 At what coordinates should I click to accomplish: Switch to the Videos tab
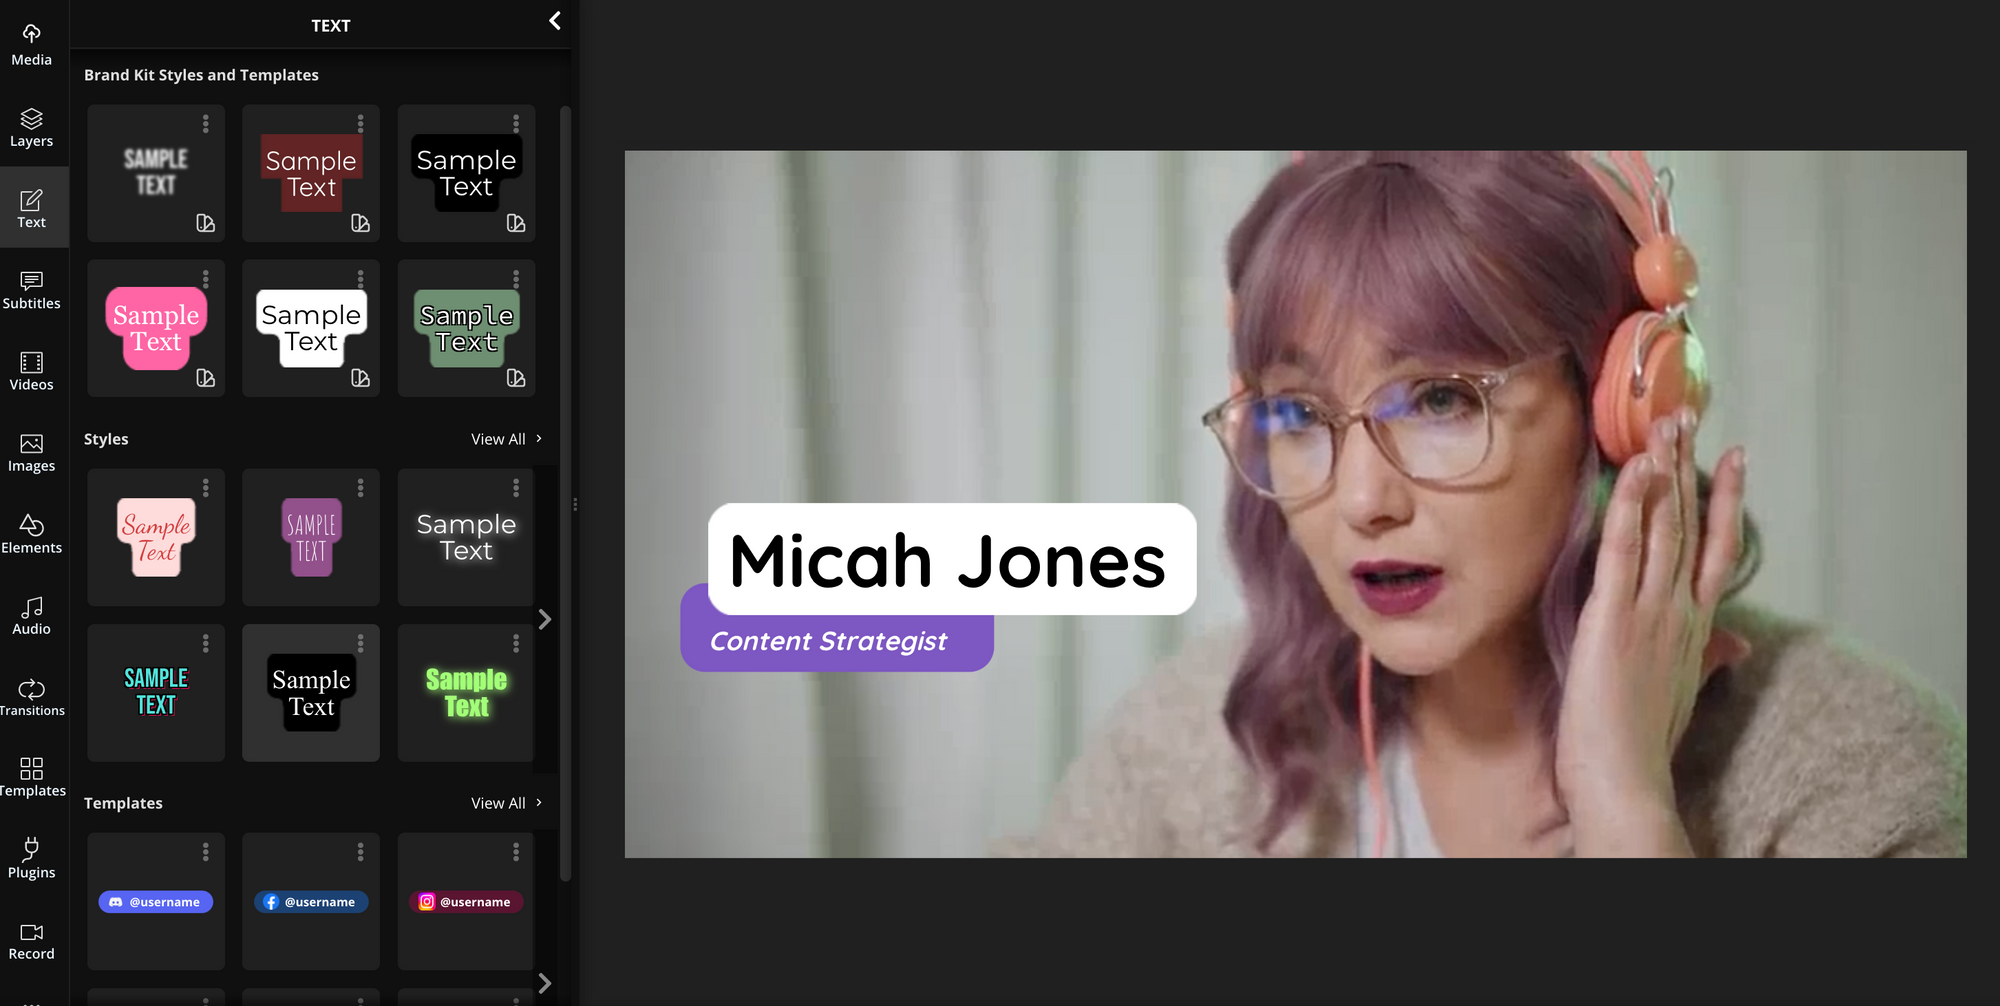[x=31, y=371]
